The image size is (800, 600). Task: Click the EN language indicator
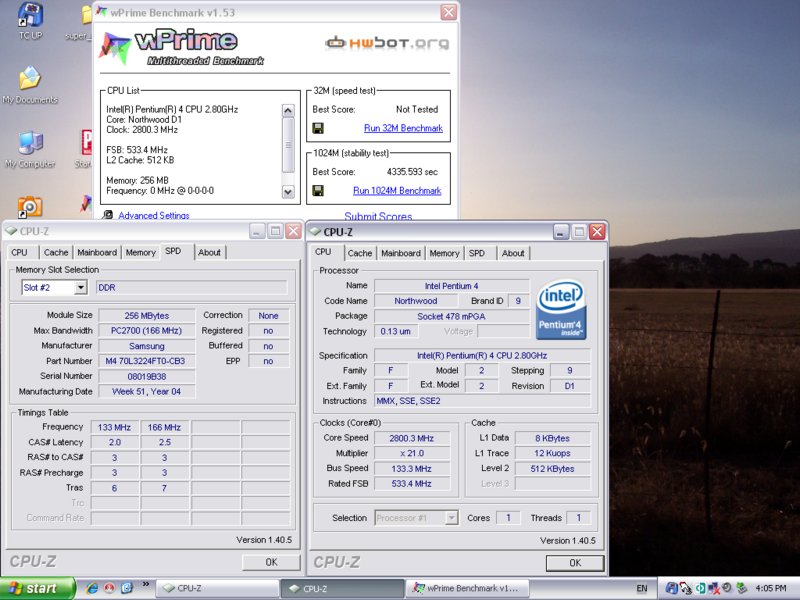(642, 588)
